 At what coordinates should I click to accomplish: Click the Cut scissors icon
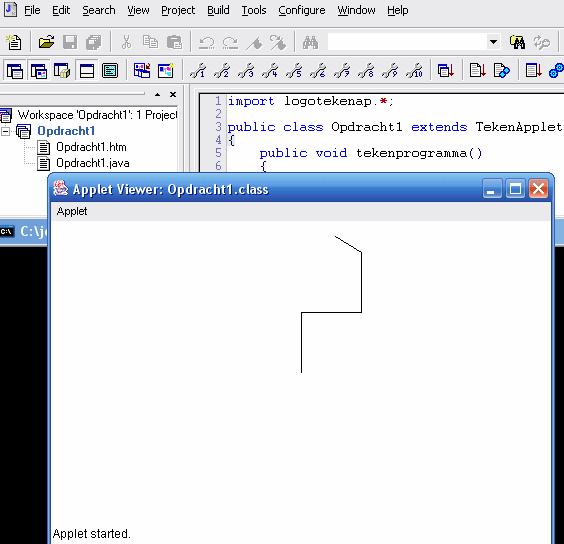click(126, 42)
